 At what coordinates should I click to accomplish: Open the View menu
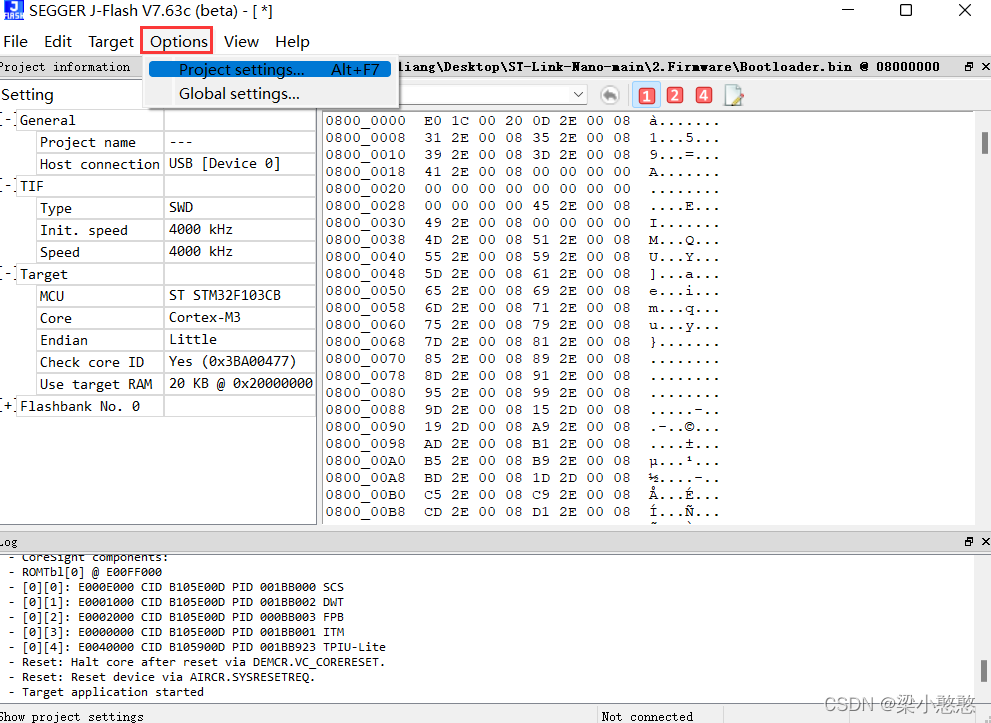[241, 42]
